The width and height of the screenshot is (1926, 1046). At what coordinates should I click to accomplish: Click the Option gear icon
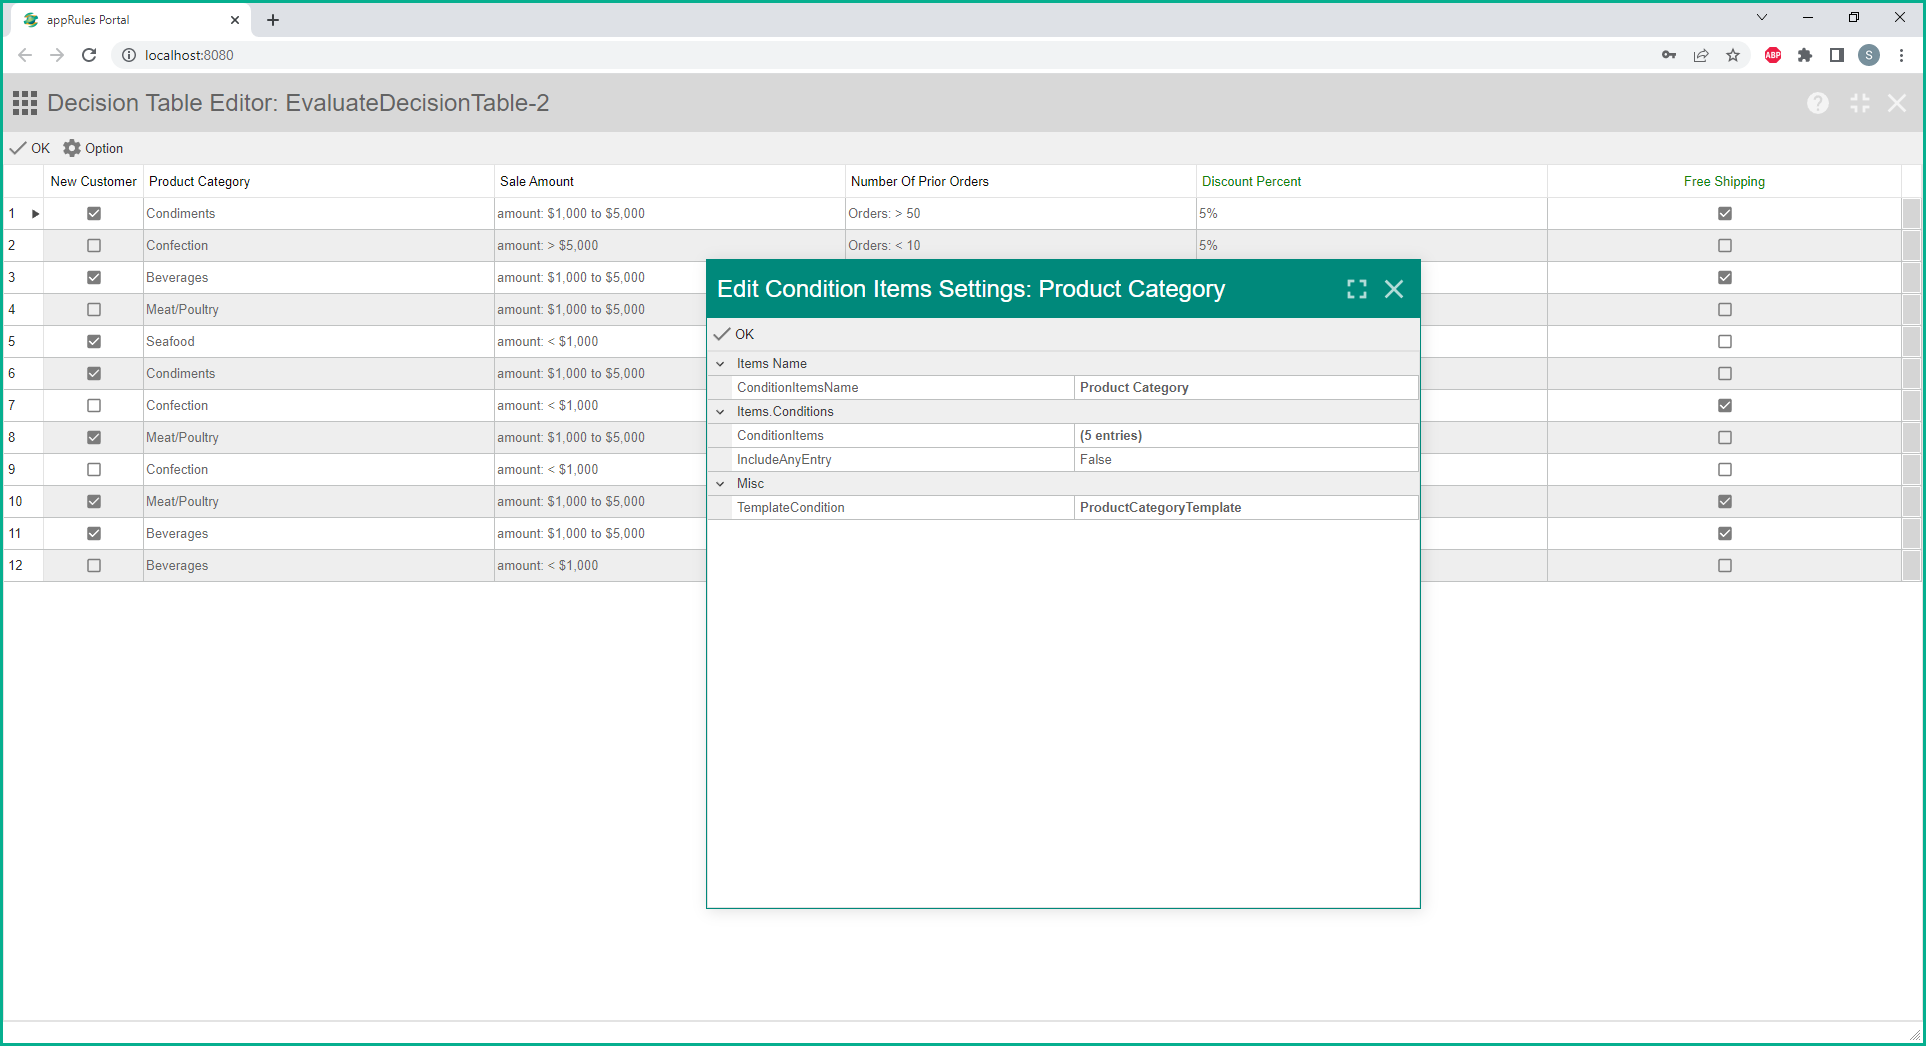coord(72,148)
